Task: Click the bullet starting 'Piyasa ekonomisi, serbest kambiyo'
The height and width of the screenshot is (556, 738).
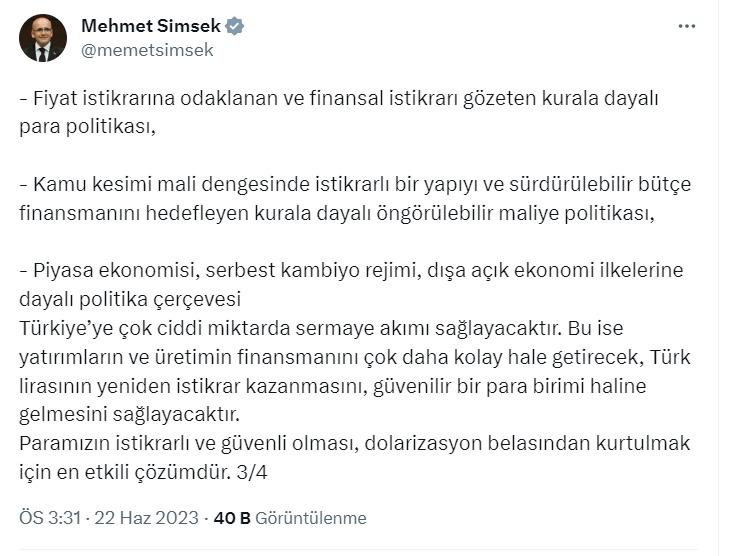Action: pyautogui.click(x=351, y=284)
